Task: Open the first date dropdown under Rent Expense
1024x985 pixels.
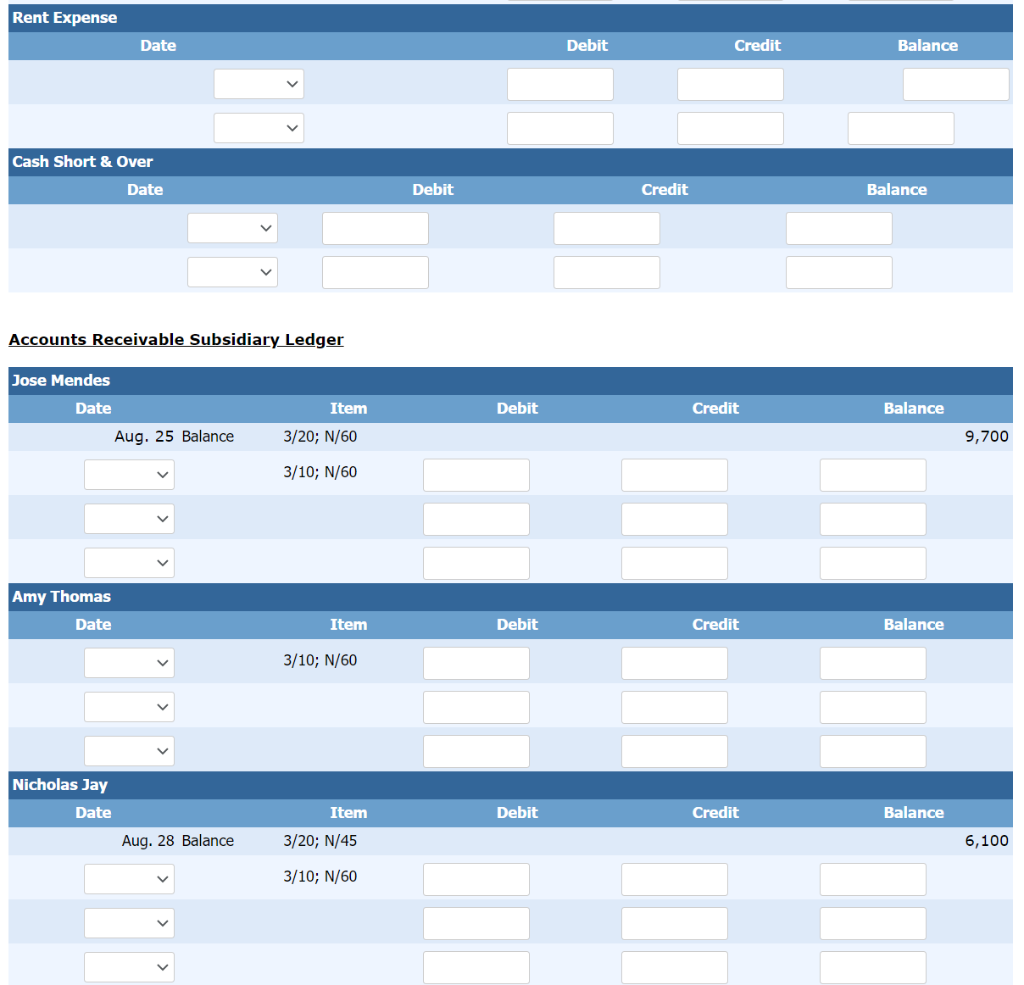Action: [x=258, y=84]
